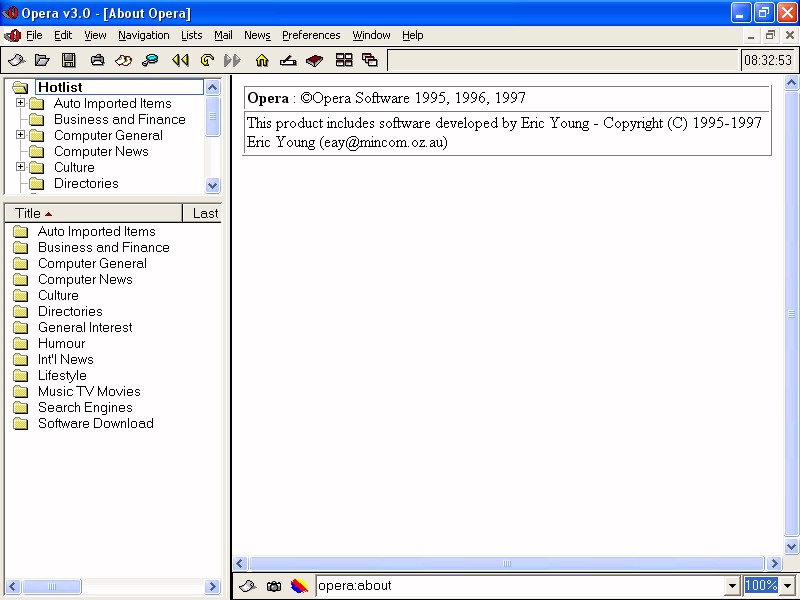Go forward using the double-right arrow icon
Viewport: 800px width, 600px height.
point(232,60)
